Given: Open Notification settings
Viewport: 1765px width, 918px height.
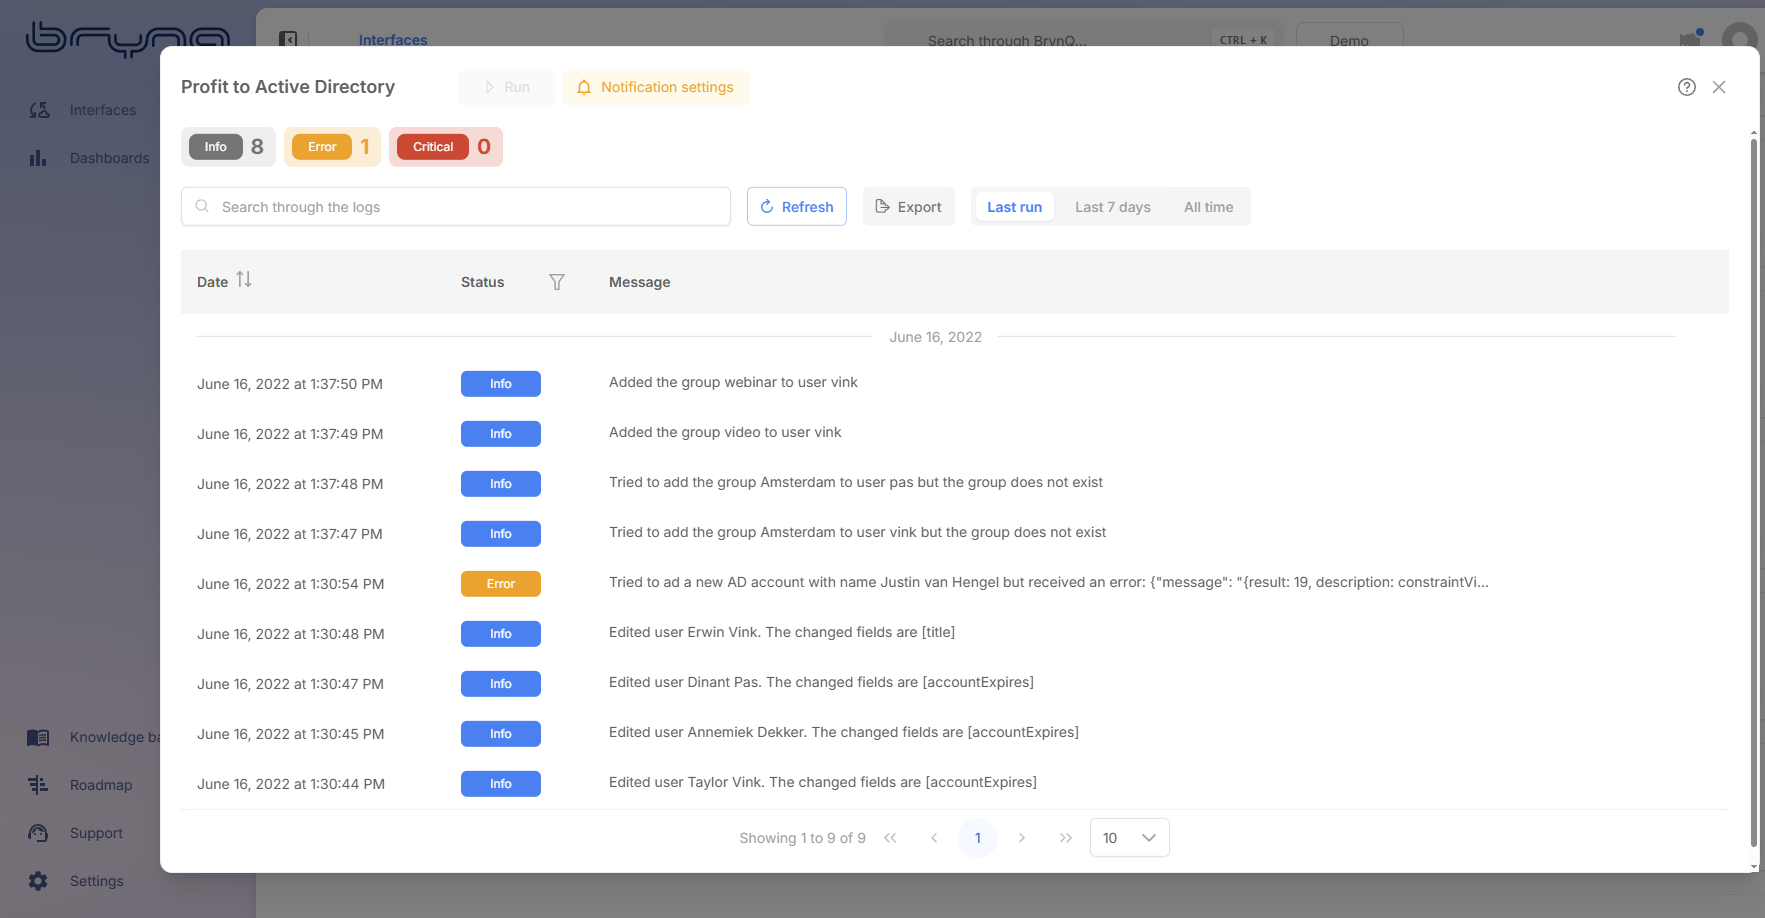Looking at the screenshot, I should 656,87.
